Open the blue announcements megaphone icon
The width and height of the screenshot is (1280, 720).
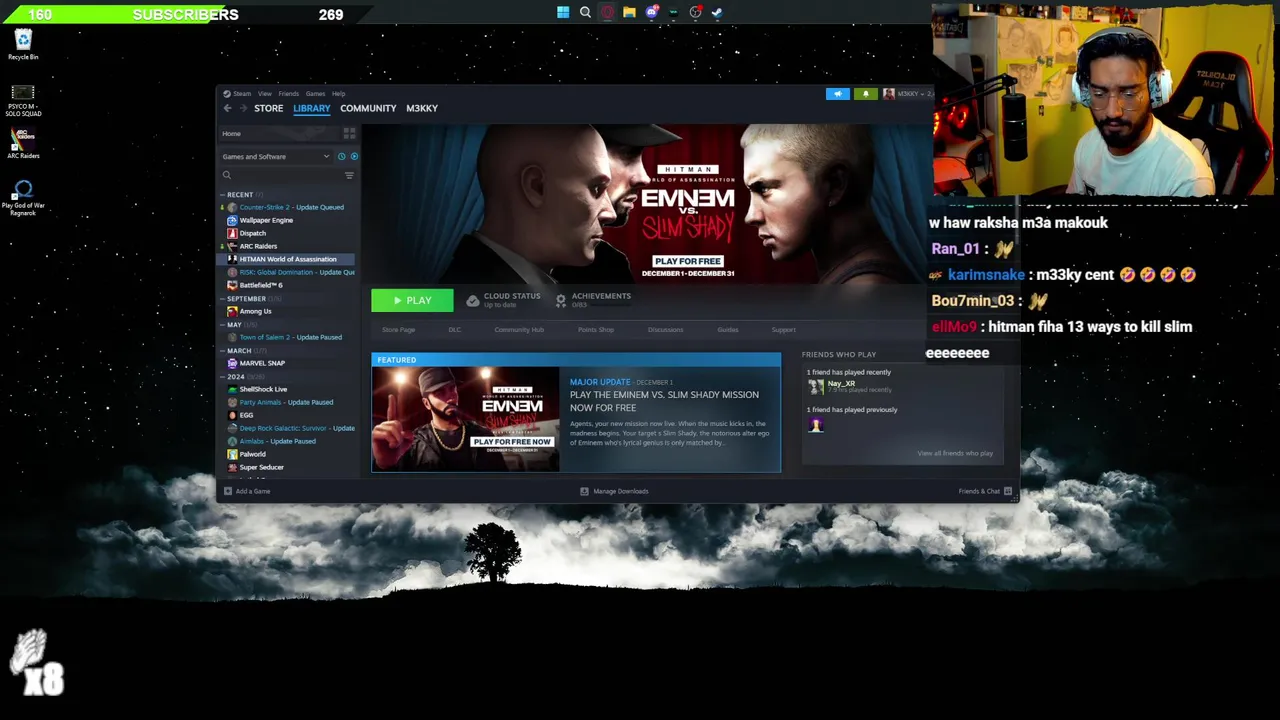(838, 94)
